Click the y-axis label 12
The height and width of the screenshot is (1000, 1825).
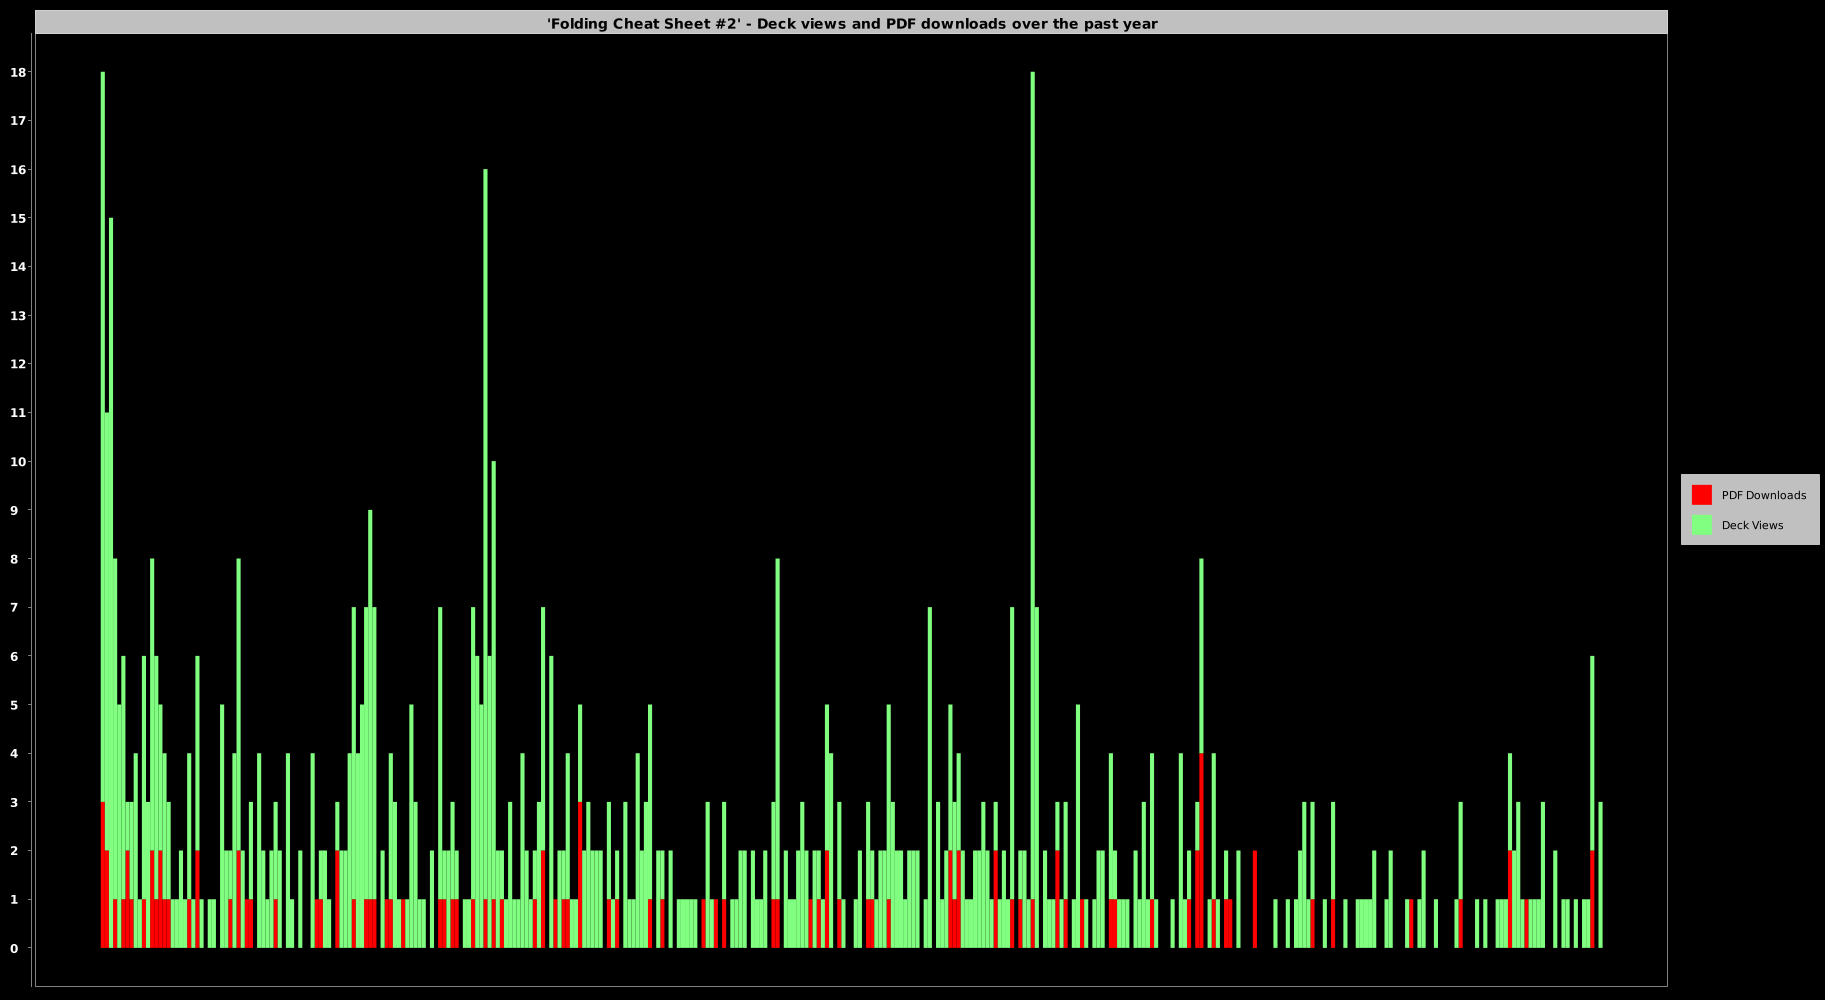[x=17, y=364]
